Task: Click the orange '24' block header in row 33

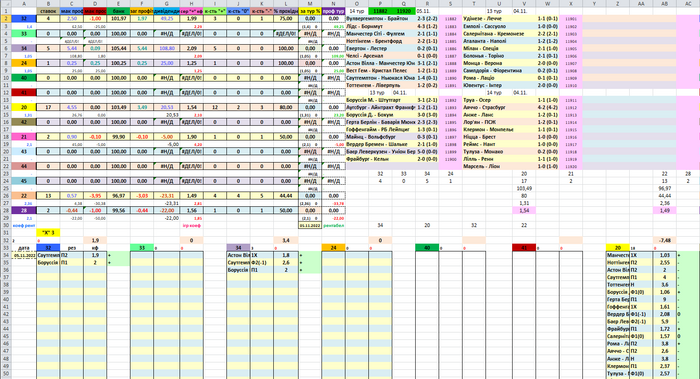Action: [333, 248]
